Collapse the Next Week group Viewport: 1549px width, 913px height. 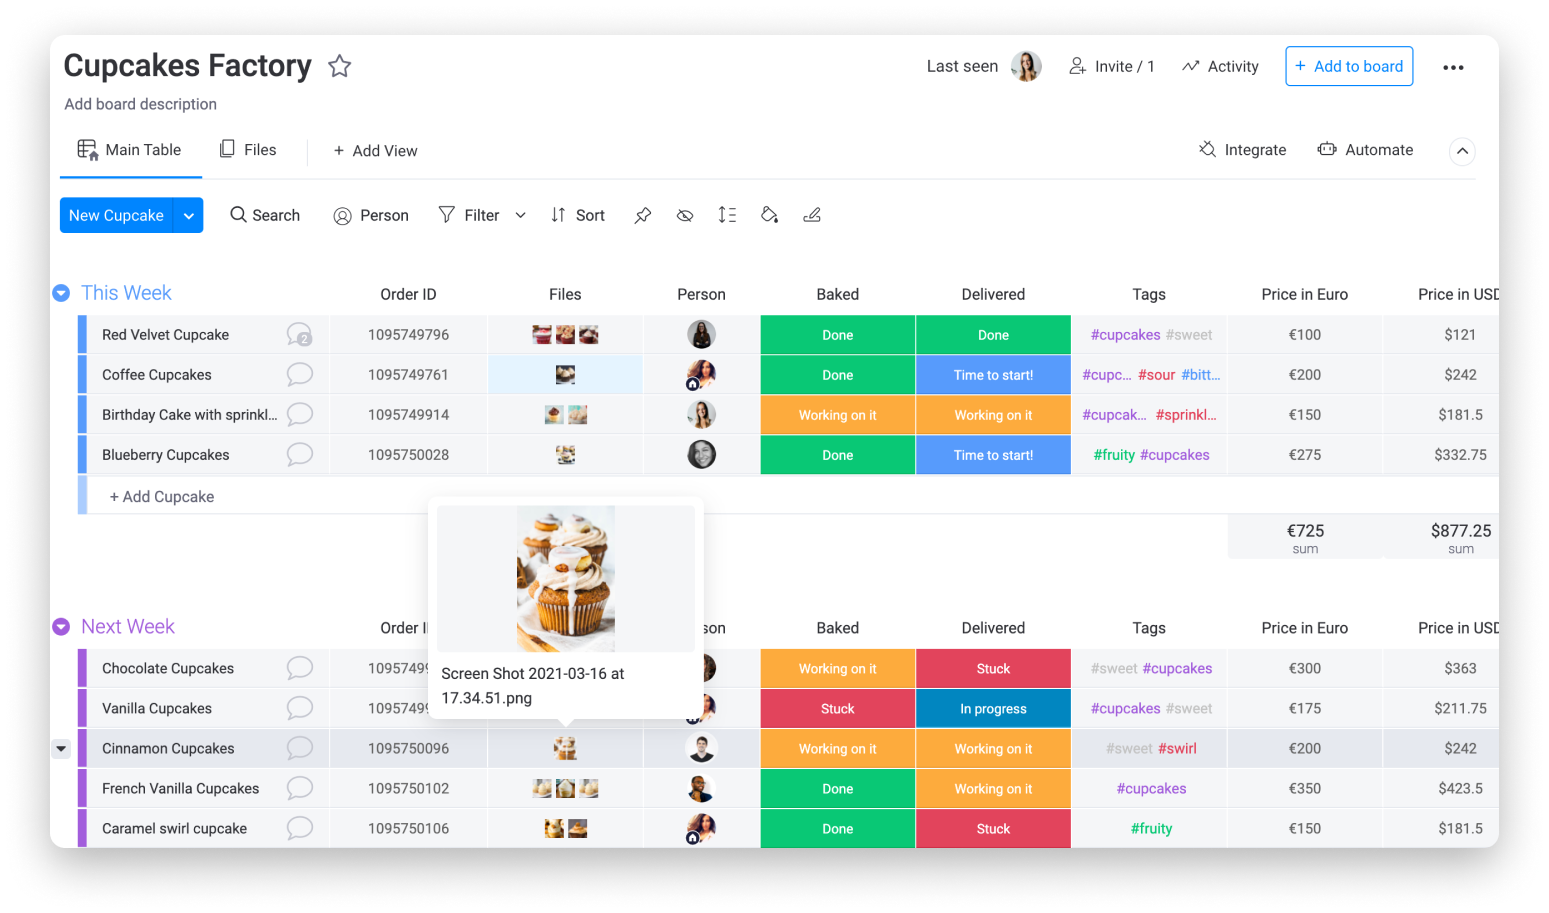[61, 627]
